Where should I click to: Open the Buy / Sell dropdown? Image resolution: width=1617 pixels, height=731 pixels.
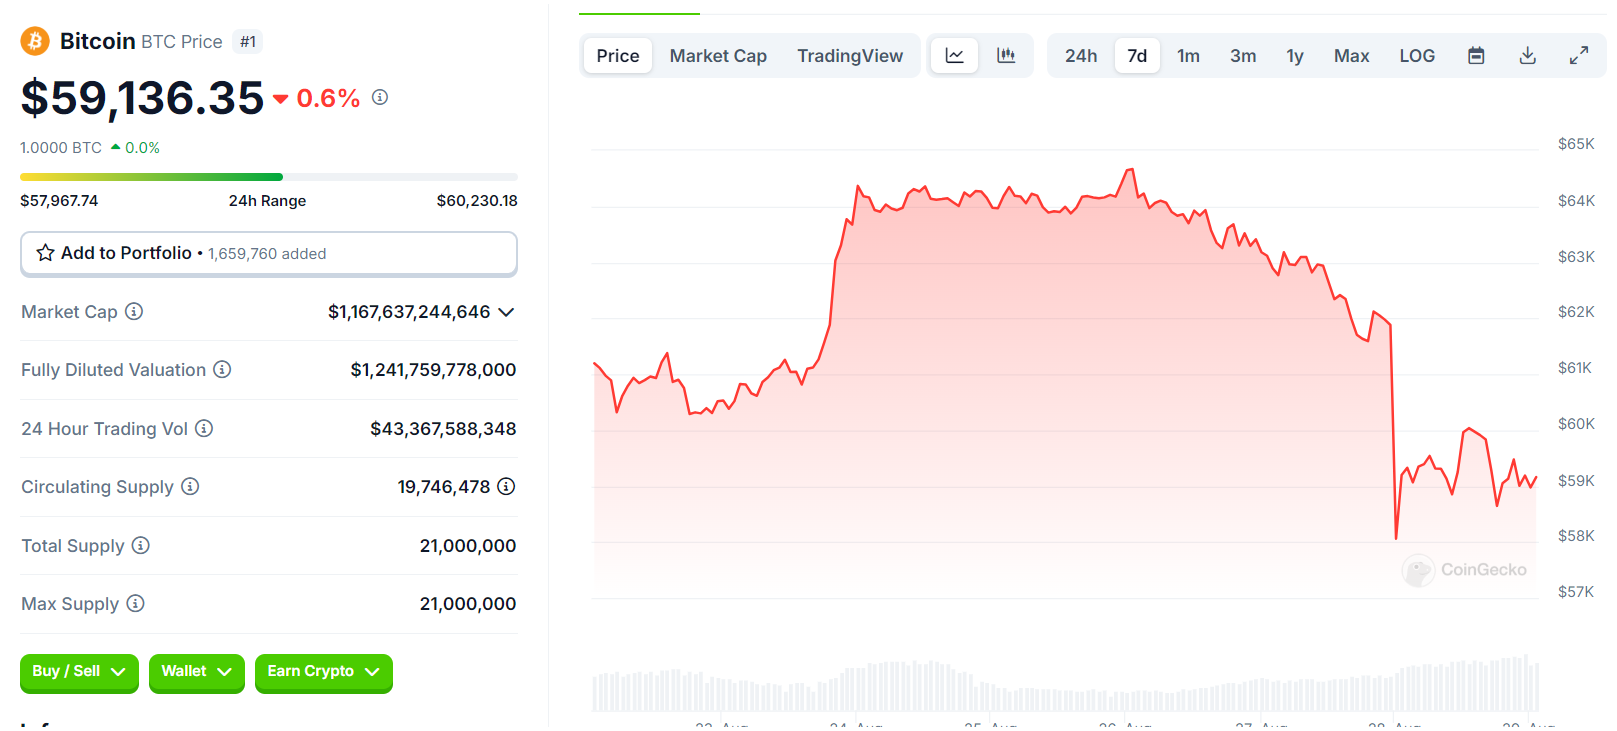tap(79, 672)
